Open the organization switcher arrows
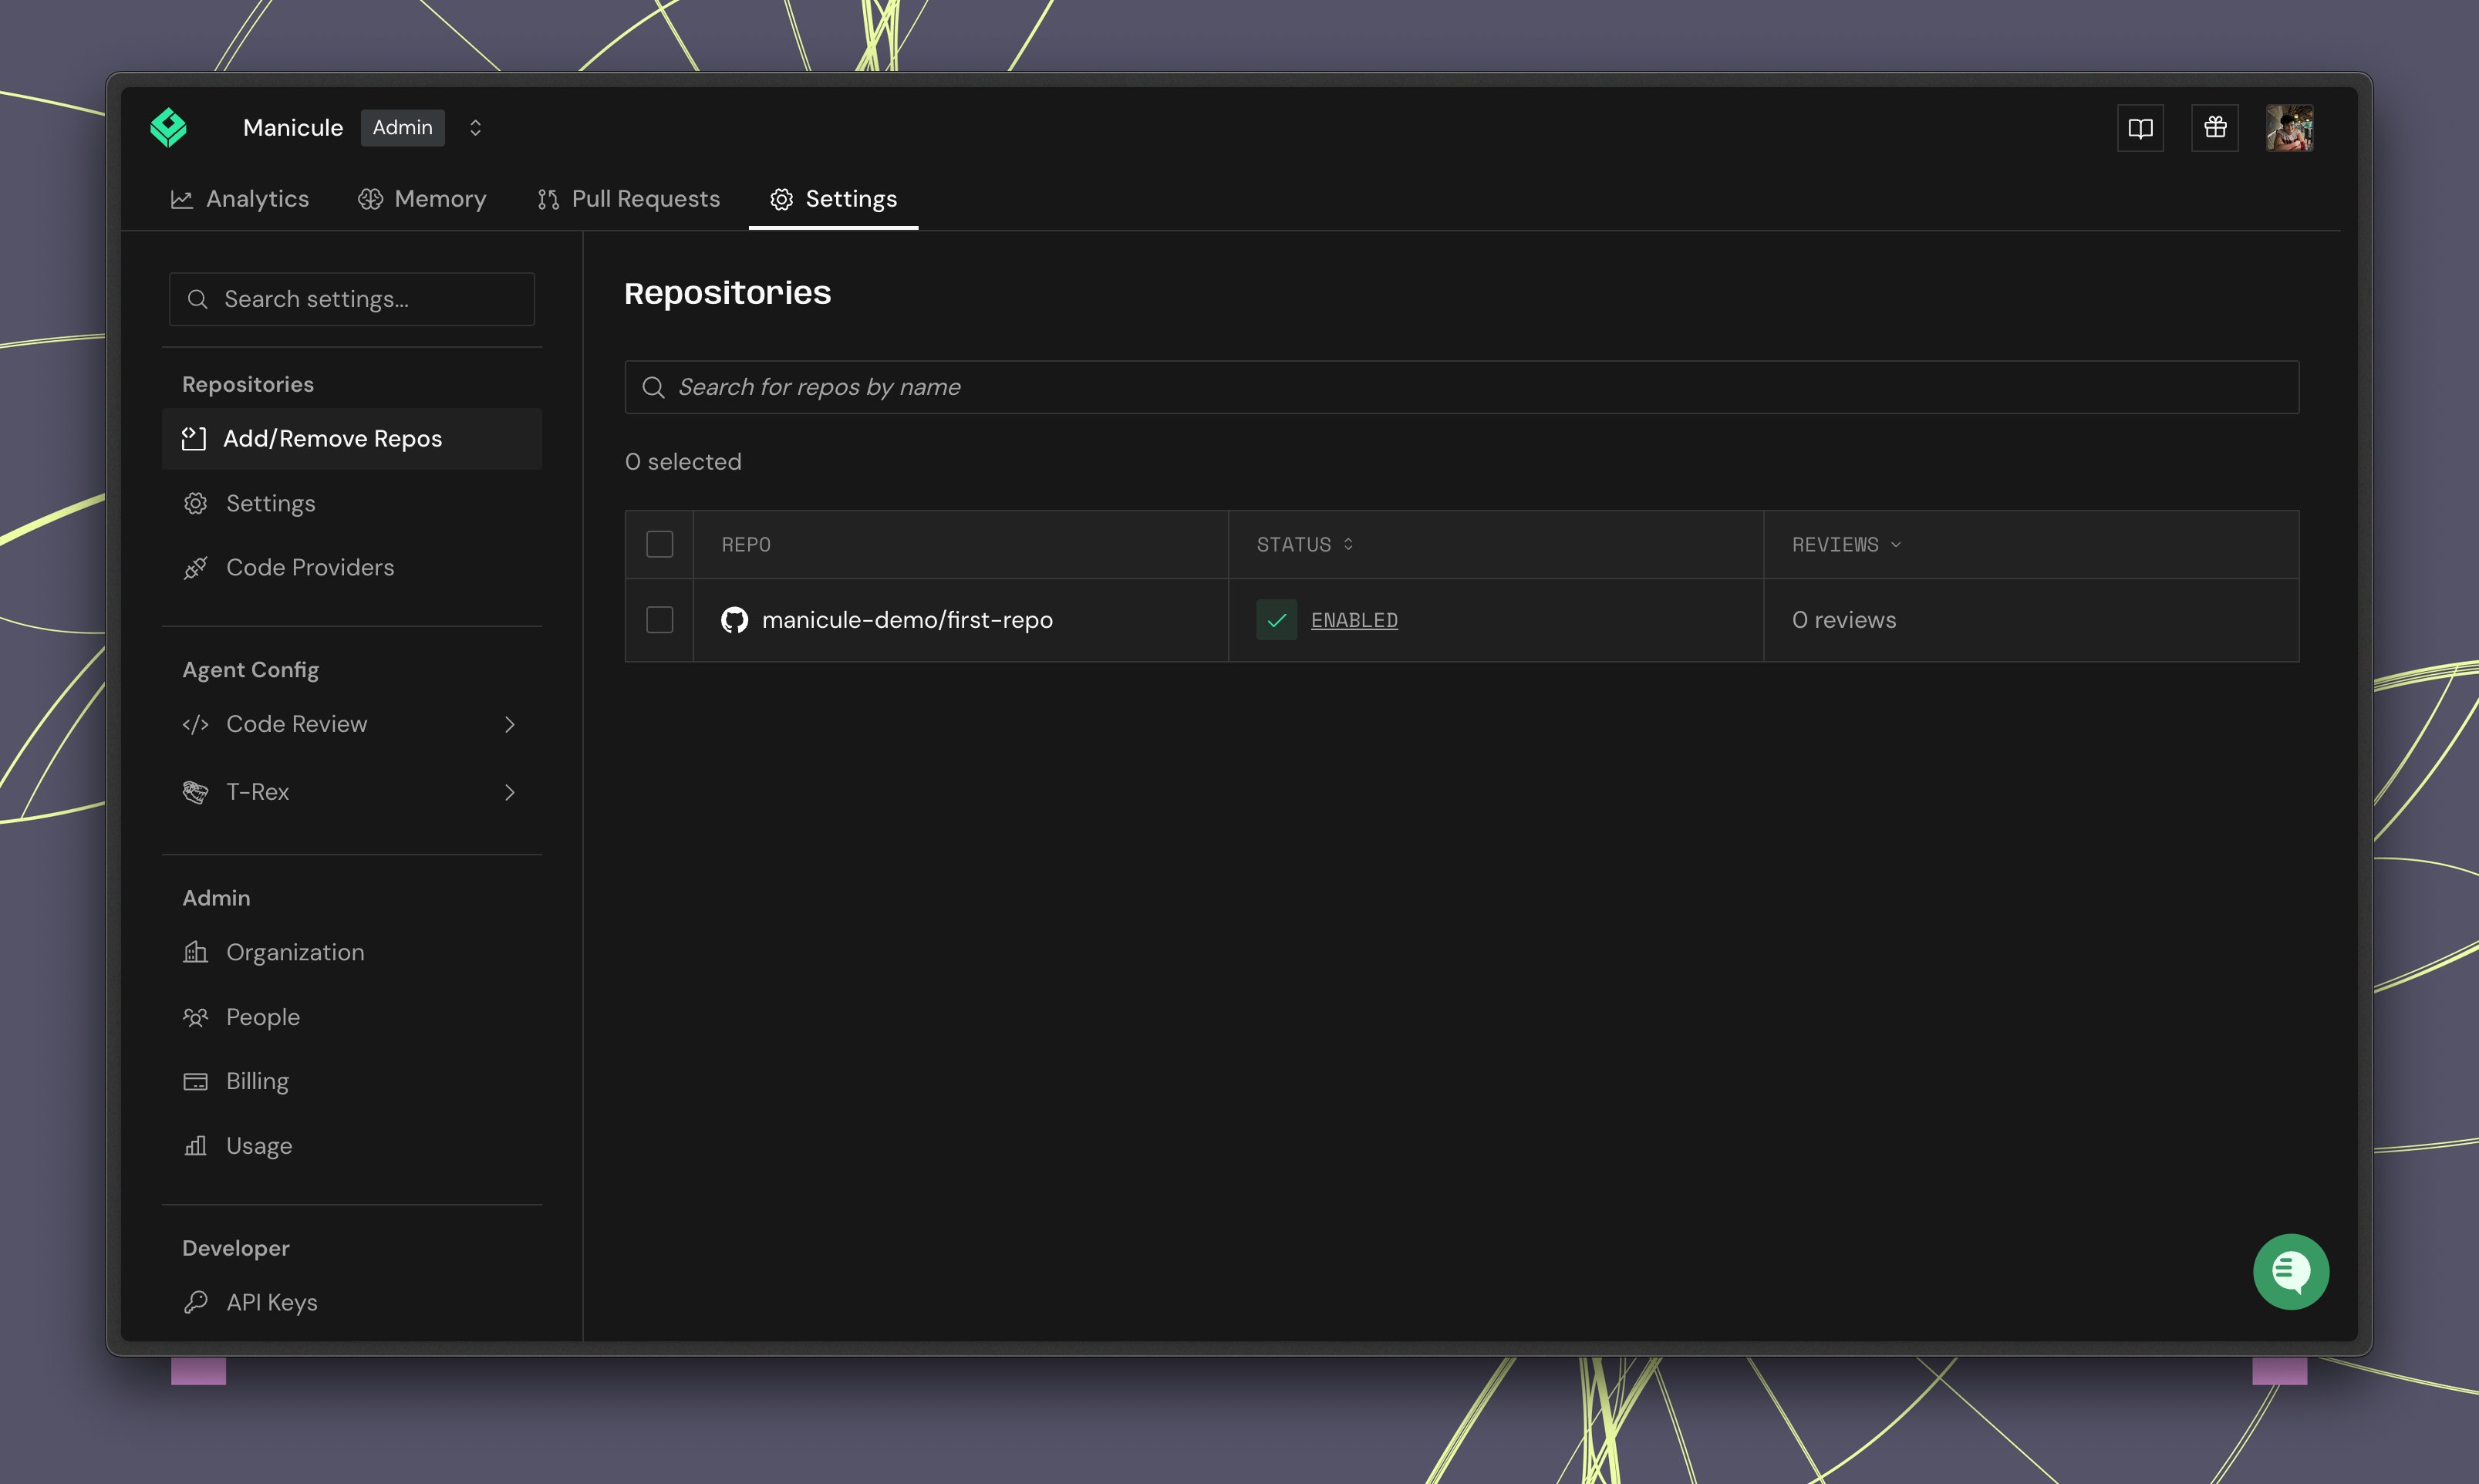The height and width of the screenshot is (1484, 2479). point(475,128)
